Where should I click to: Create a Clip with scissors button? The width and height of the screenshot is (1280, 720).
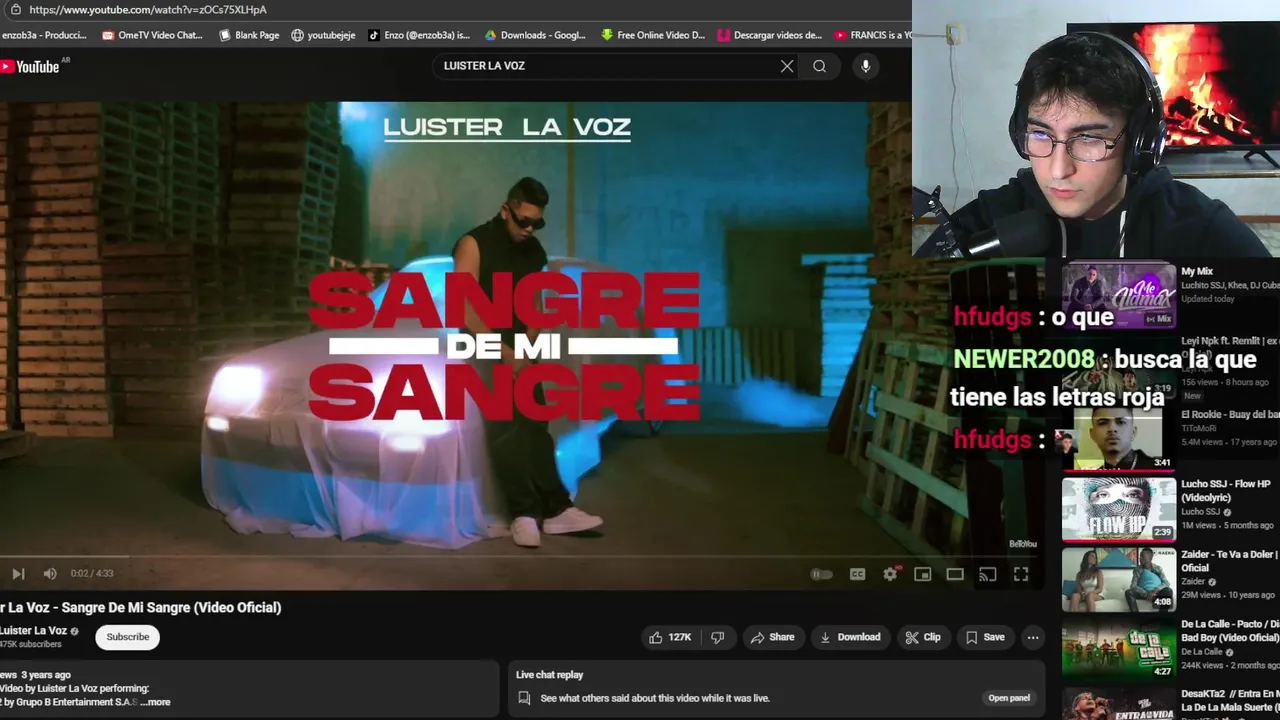pyautogui.click(x=923, y=637)
